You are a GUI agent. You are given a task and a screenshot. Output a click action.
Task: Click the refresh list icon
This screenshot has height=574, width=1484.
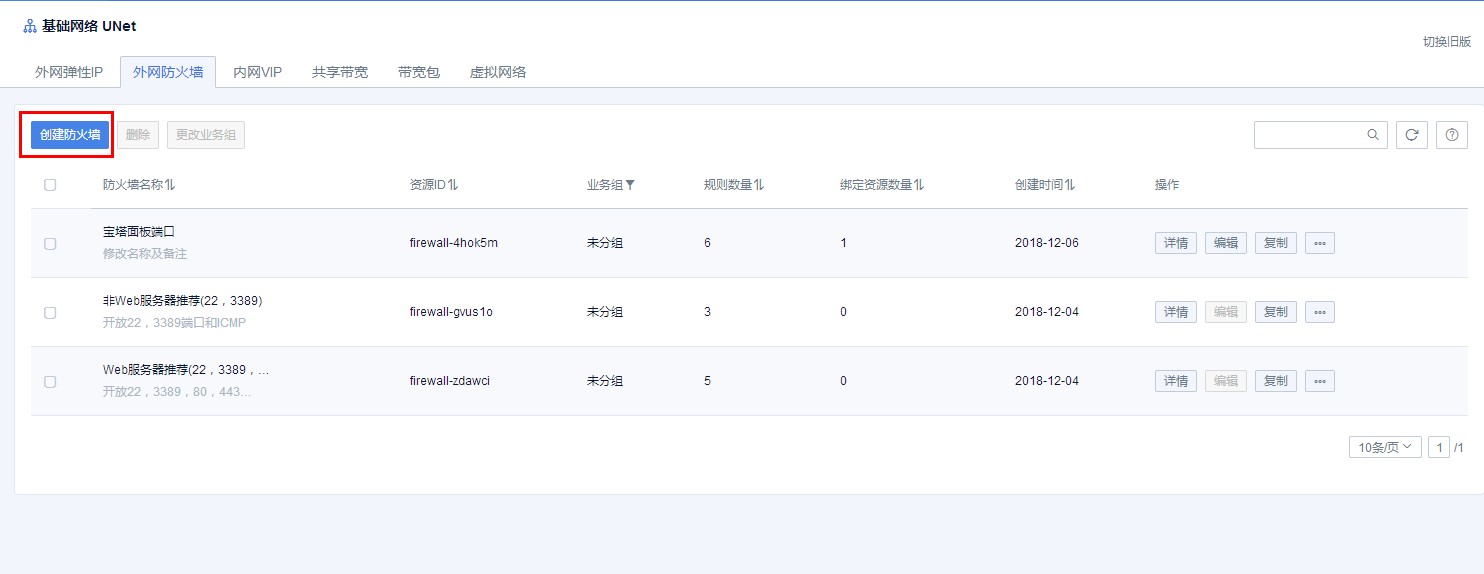click(1411, 135)
